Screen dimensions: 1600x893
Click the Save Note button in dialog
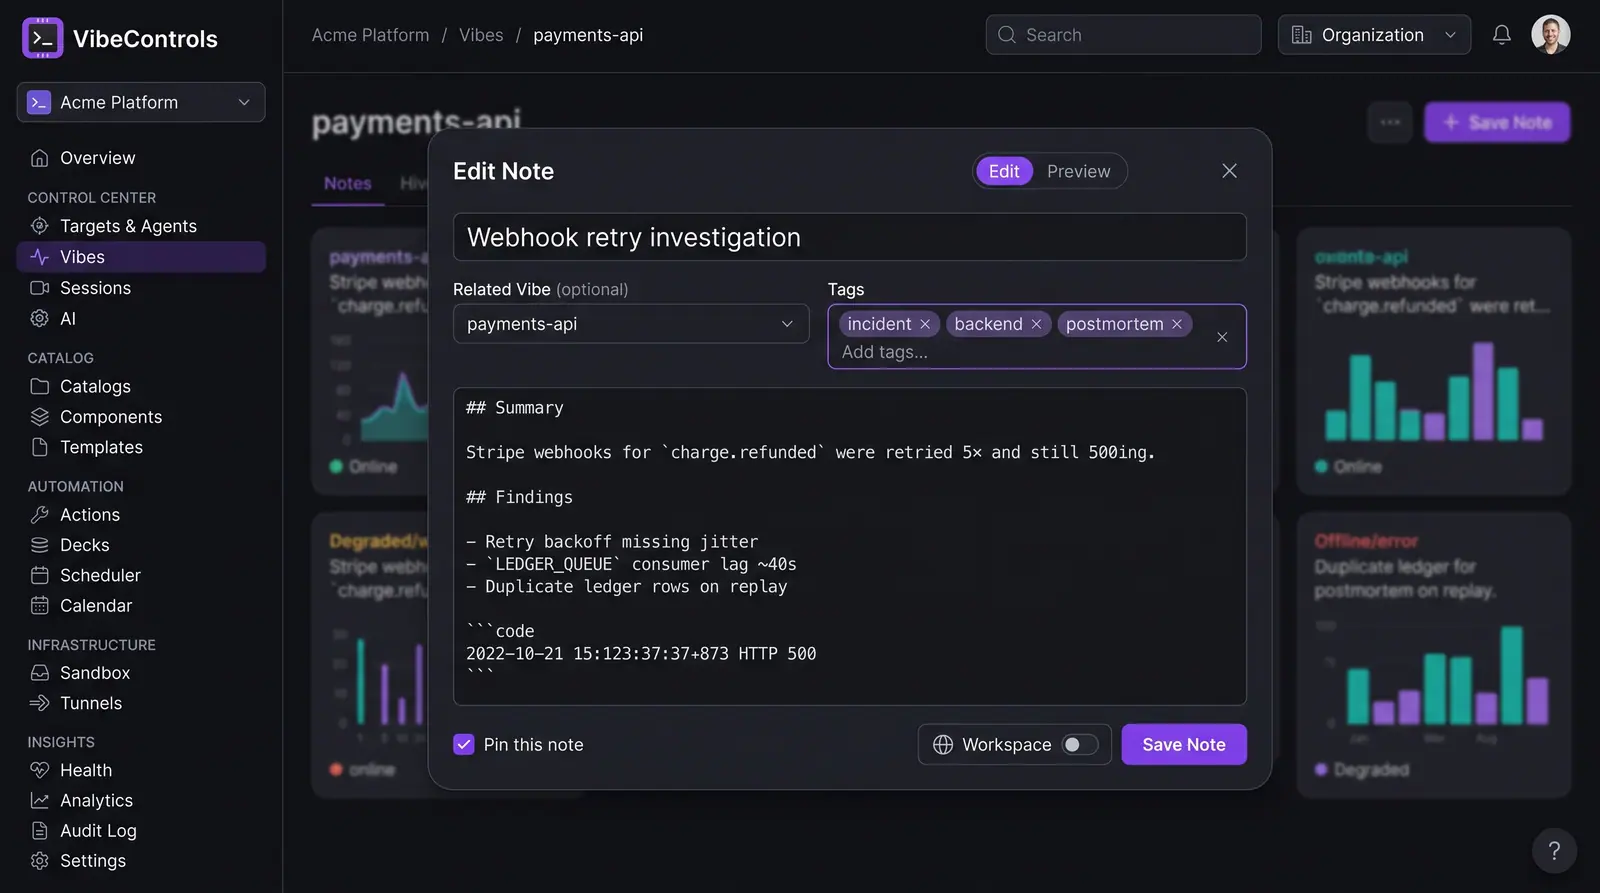tap(1184, 745)
